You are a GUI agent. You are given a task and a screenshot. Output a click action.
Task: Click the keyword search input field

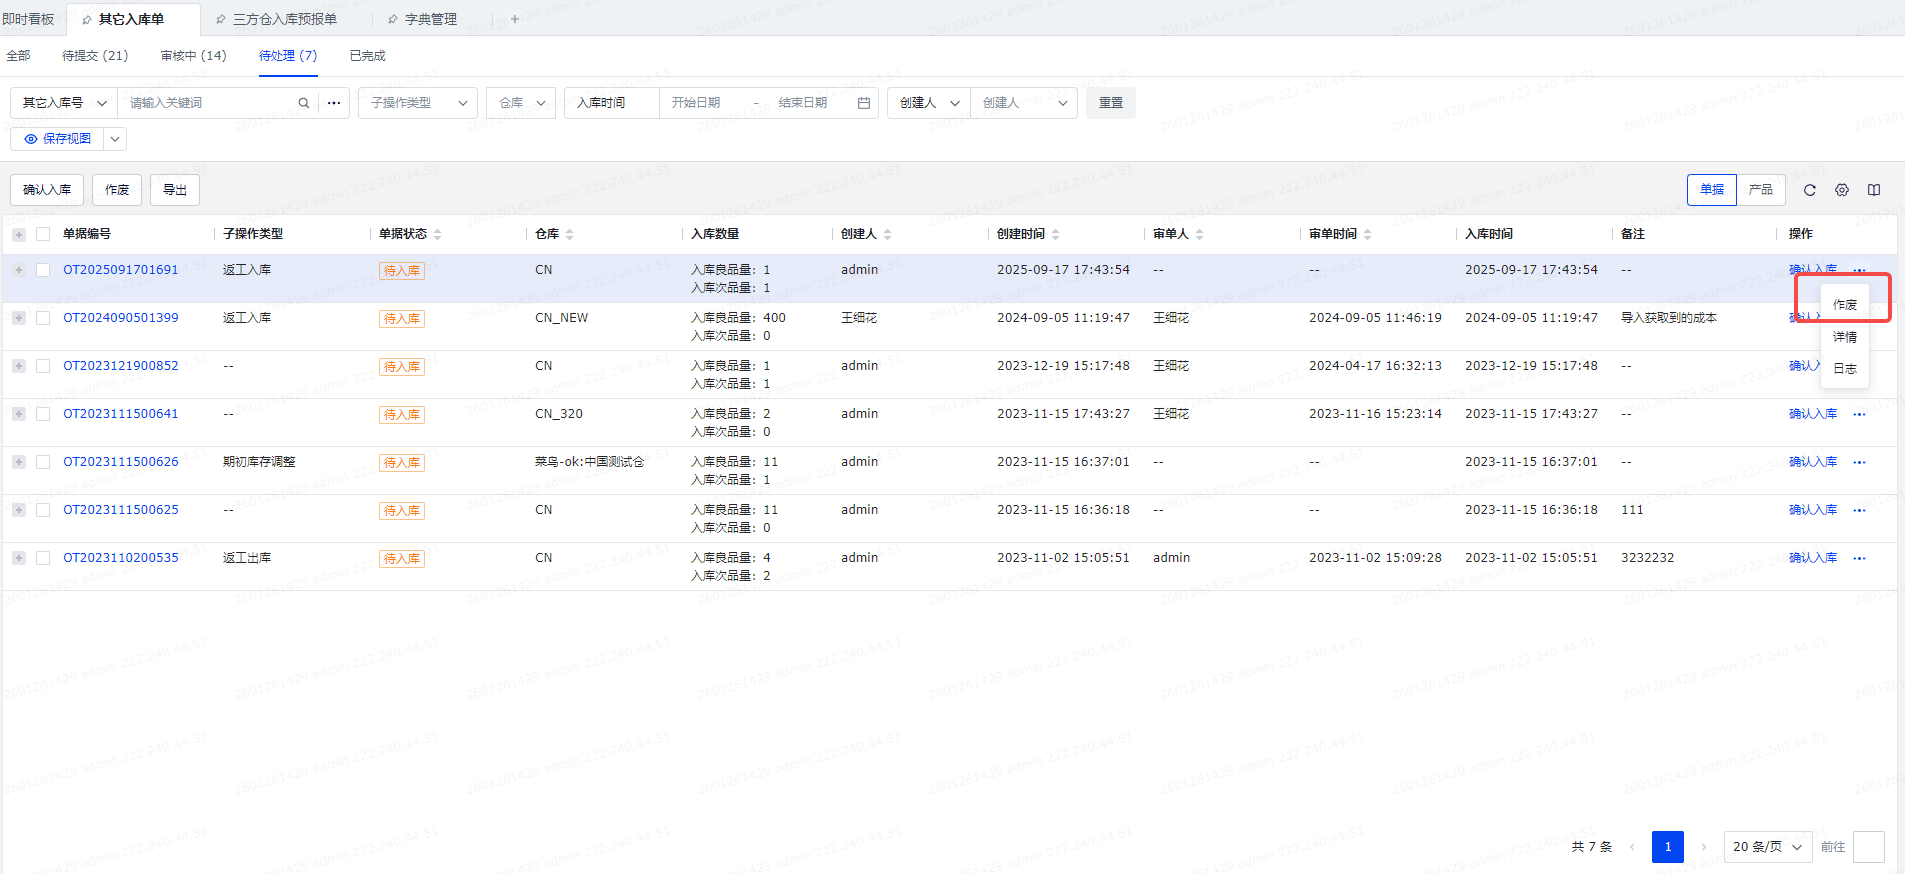(210, 103)
